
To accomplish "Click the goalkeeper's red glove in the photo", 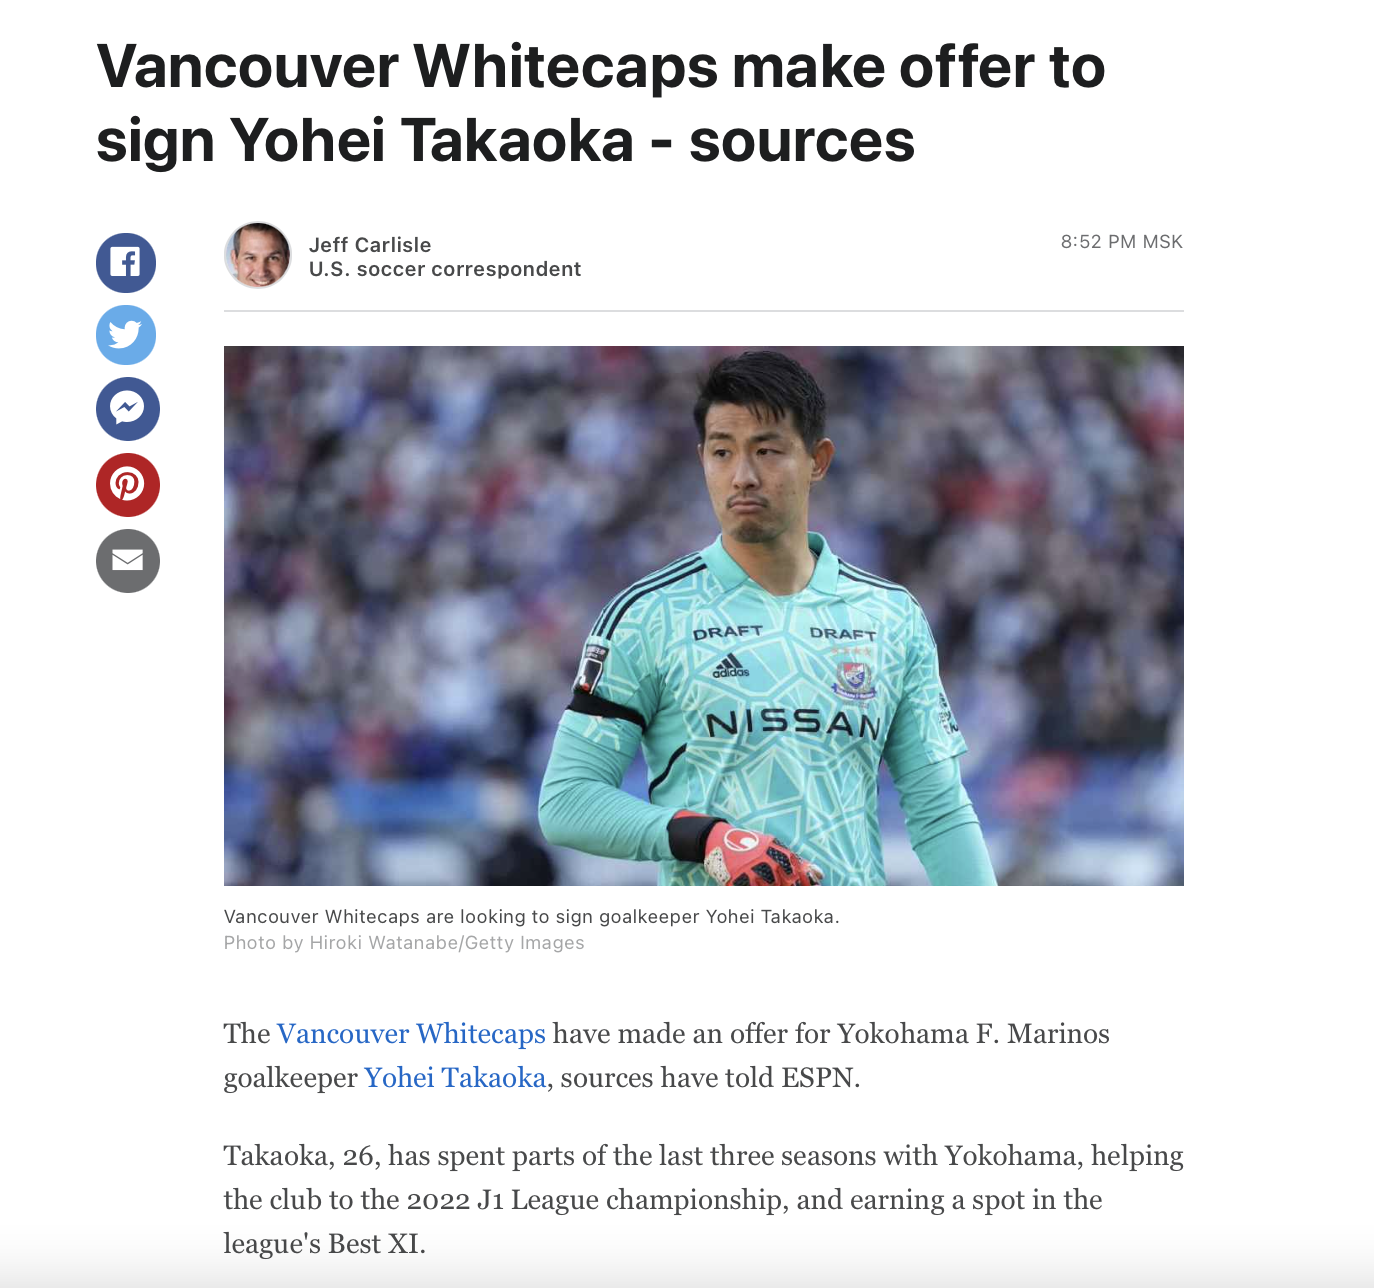I will [x=755, y=857].
